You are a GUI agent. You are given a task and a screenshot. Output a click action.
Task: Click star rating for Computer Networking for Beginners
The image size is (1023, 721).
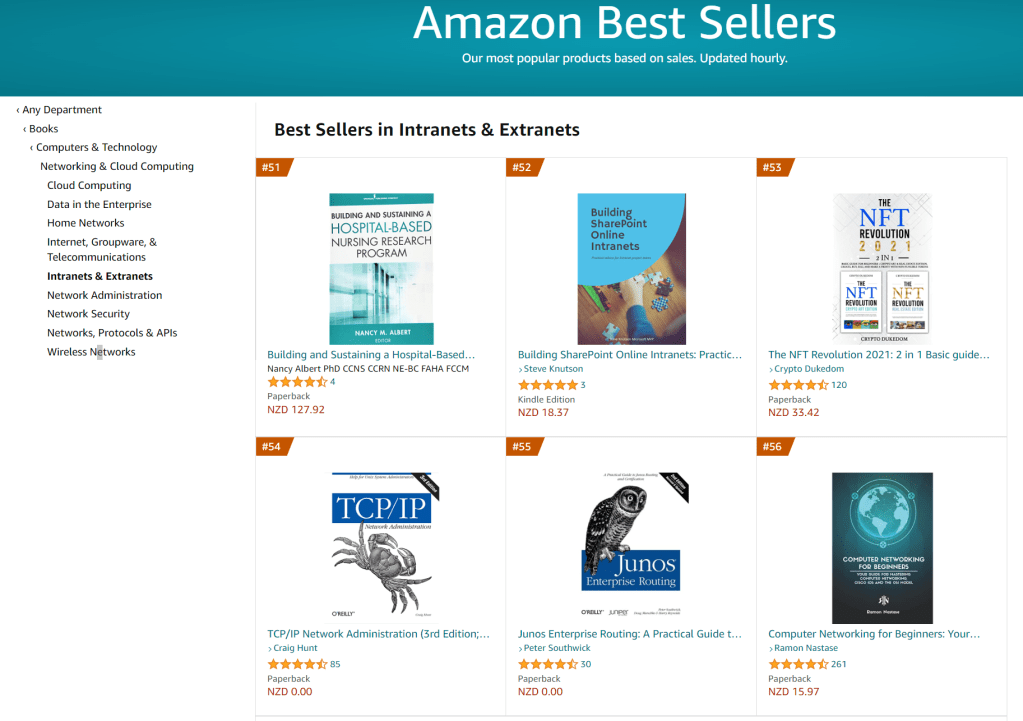(798, 664)
